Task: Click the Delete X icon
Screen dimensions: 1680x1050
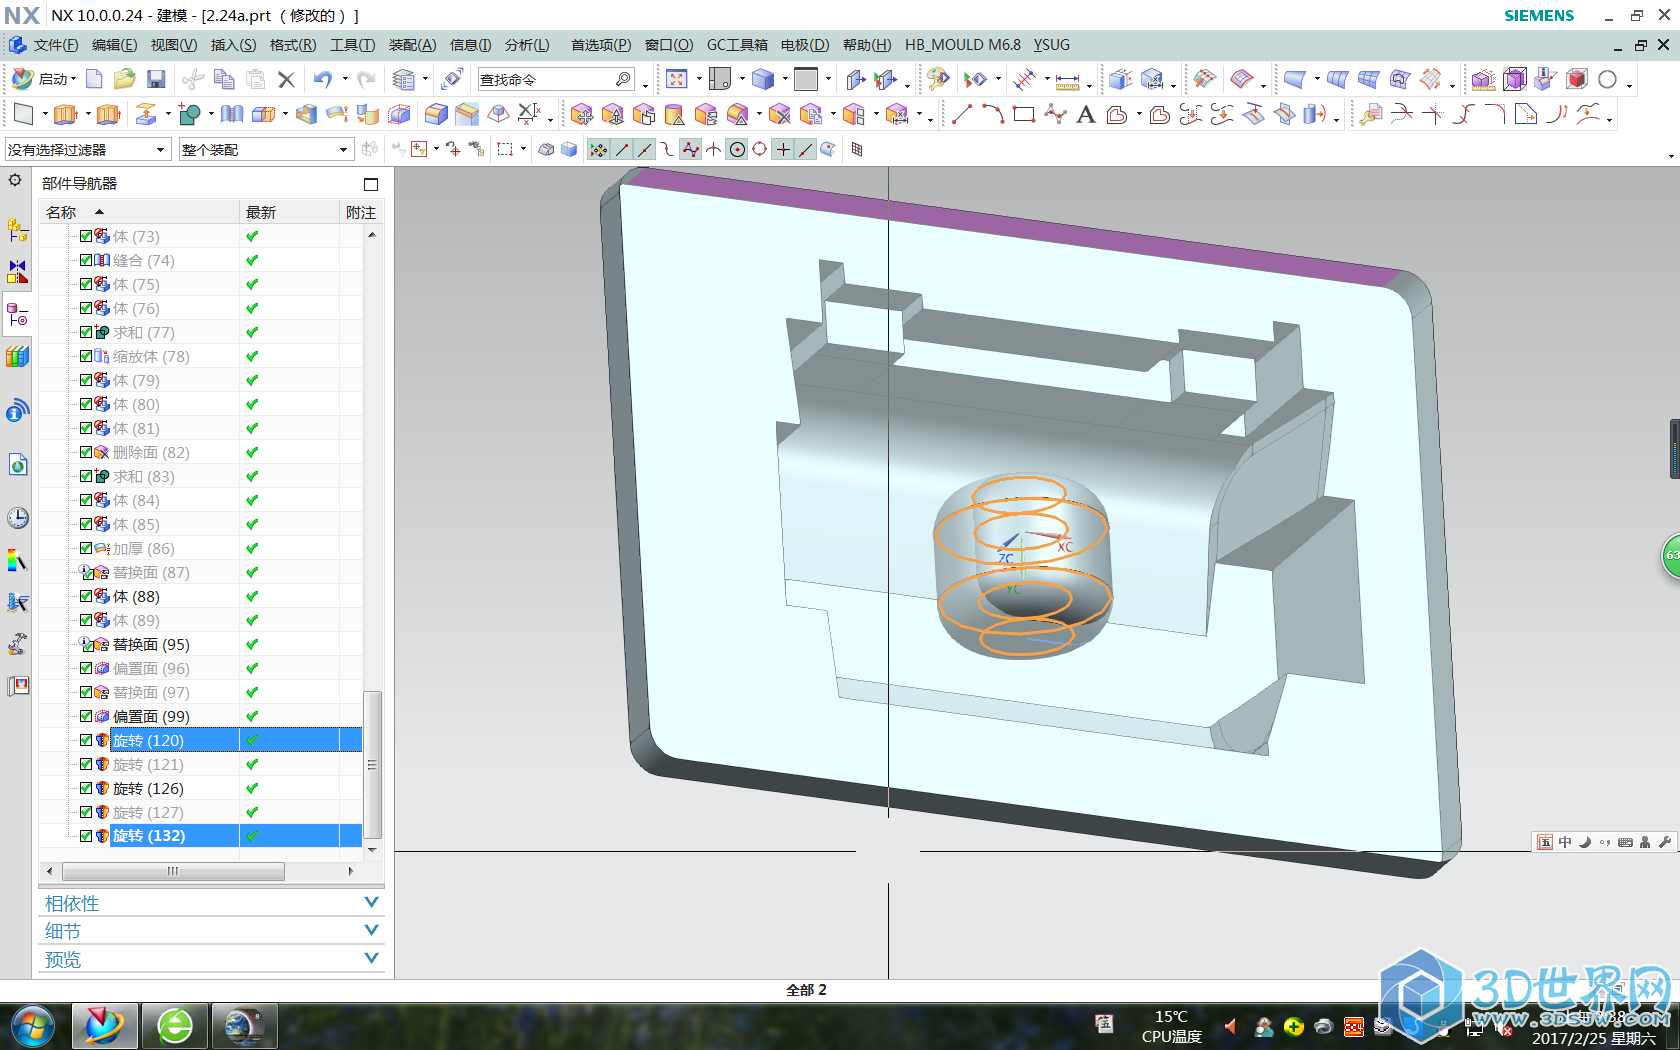Action: (286, 79)
